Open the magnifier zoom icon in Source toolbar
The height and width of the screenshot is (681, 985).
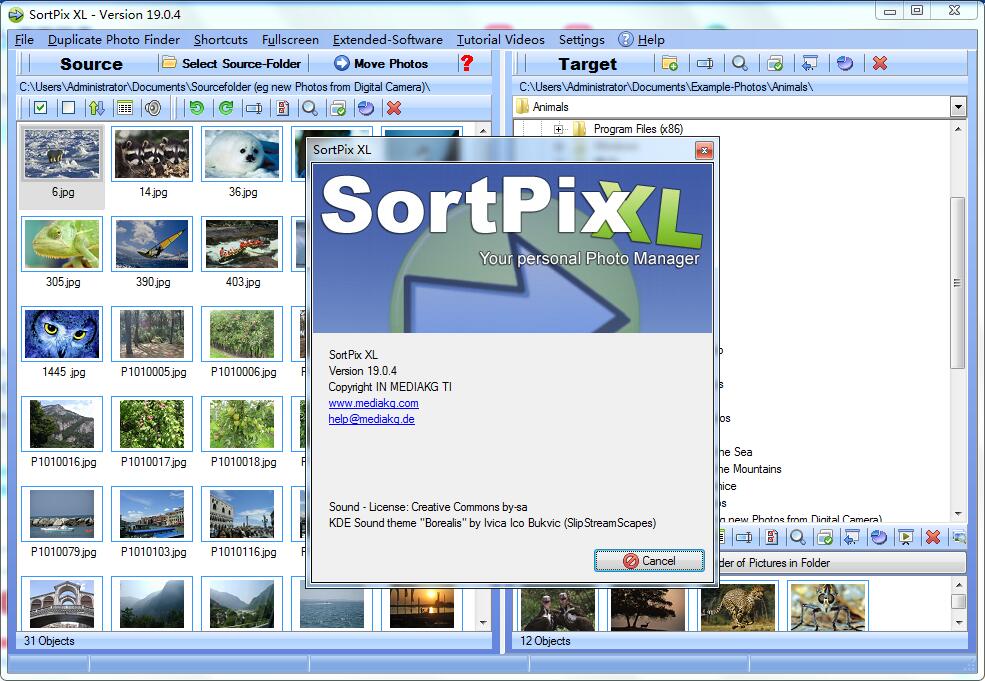[x=310, y=108]
